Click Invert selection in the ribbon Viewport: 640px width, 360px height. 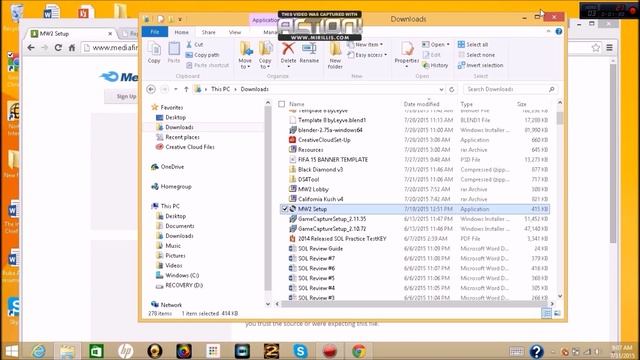(x=480, y=65)
